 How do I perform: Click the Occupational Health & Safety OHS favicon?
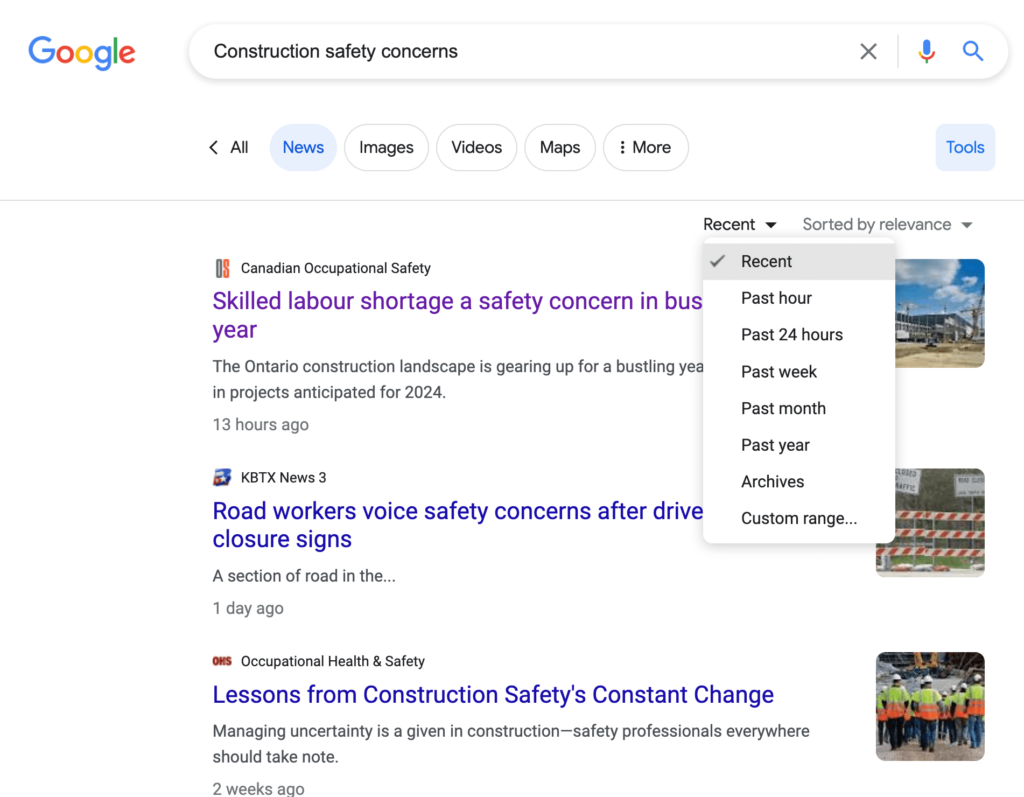tap(222, 661)
